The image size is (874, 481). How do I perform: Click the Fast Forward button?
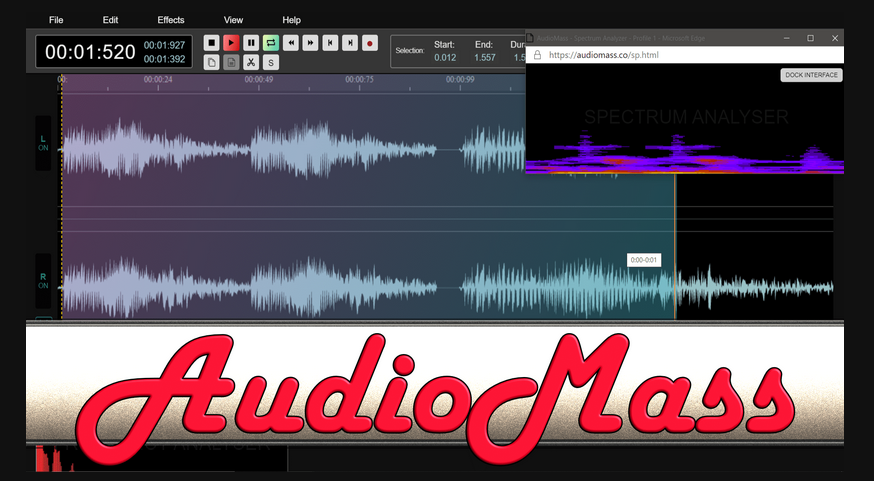click(x=310, y=42)
